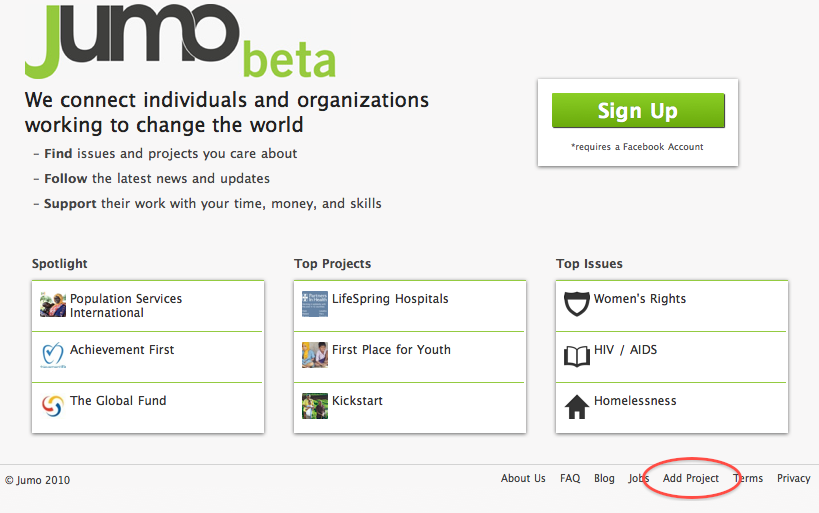Viewport: 819px width, 513px height.
Task: Open the Terms footer link
Action: (748, 479)
